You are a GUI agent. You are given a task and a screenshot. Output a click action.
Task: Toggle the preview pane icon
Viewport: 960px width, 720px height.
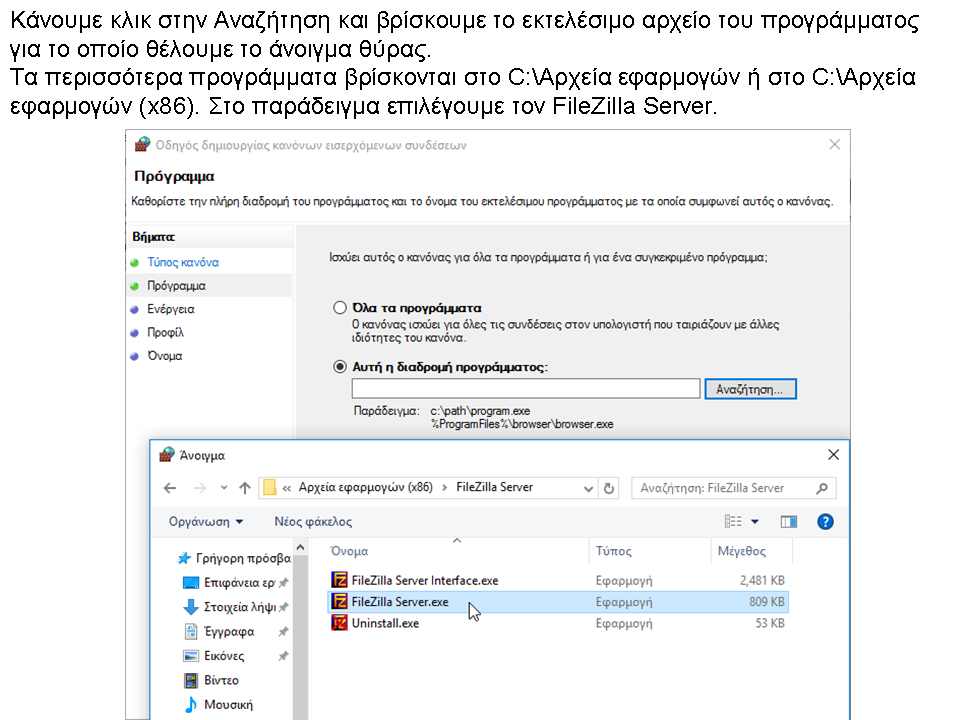pos(789,522)
